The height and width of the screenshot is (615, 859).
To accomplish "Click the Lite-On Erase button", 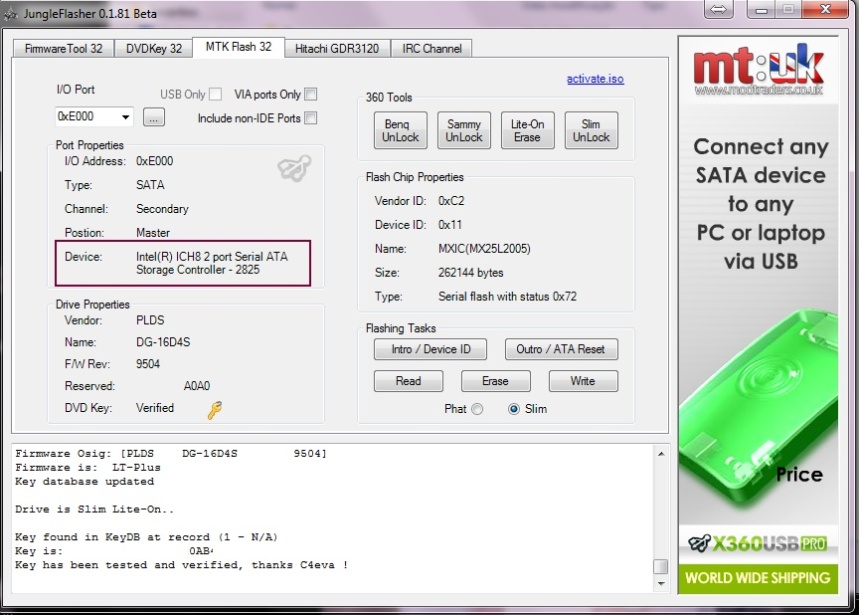I will 528,130.
